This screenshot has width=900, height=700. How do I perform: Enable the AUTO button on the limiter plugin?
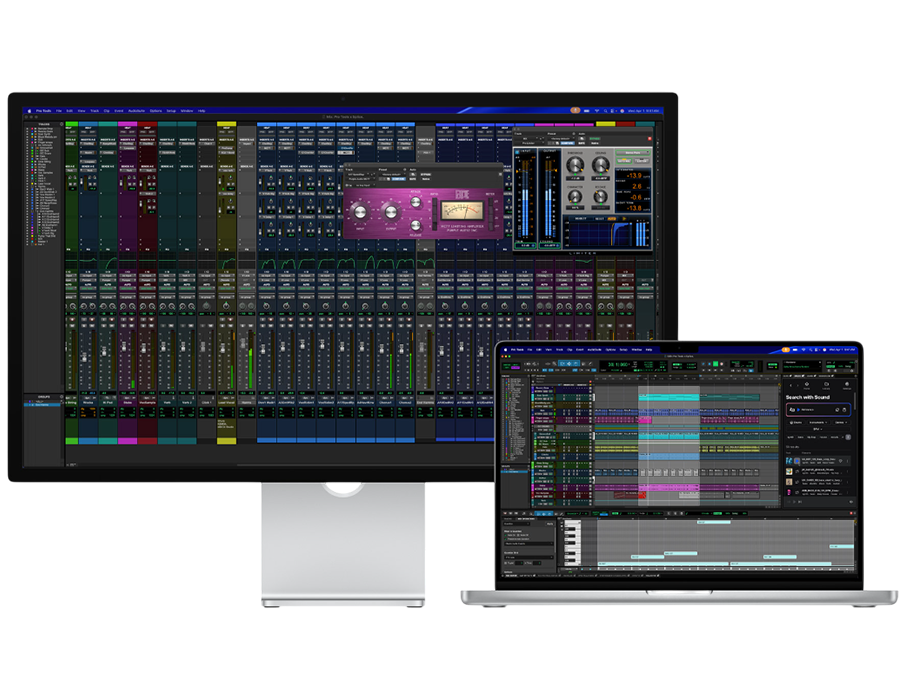(x=611, y=218)
